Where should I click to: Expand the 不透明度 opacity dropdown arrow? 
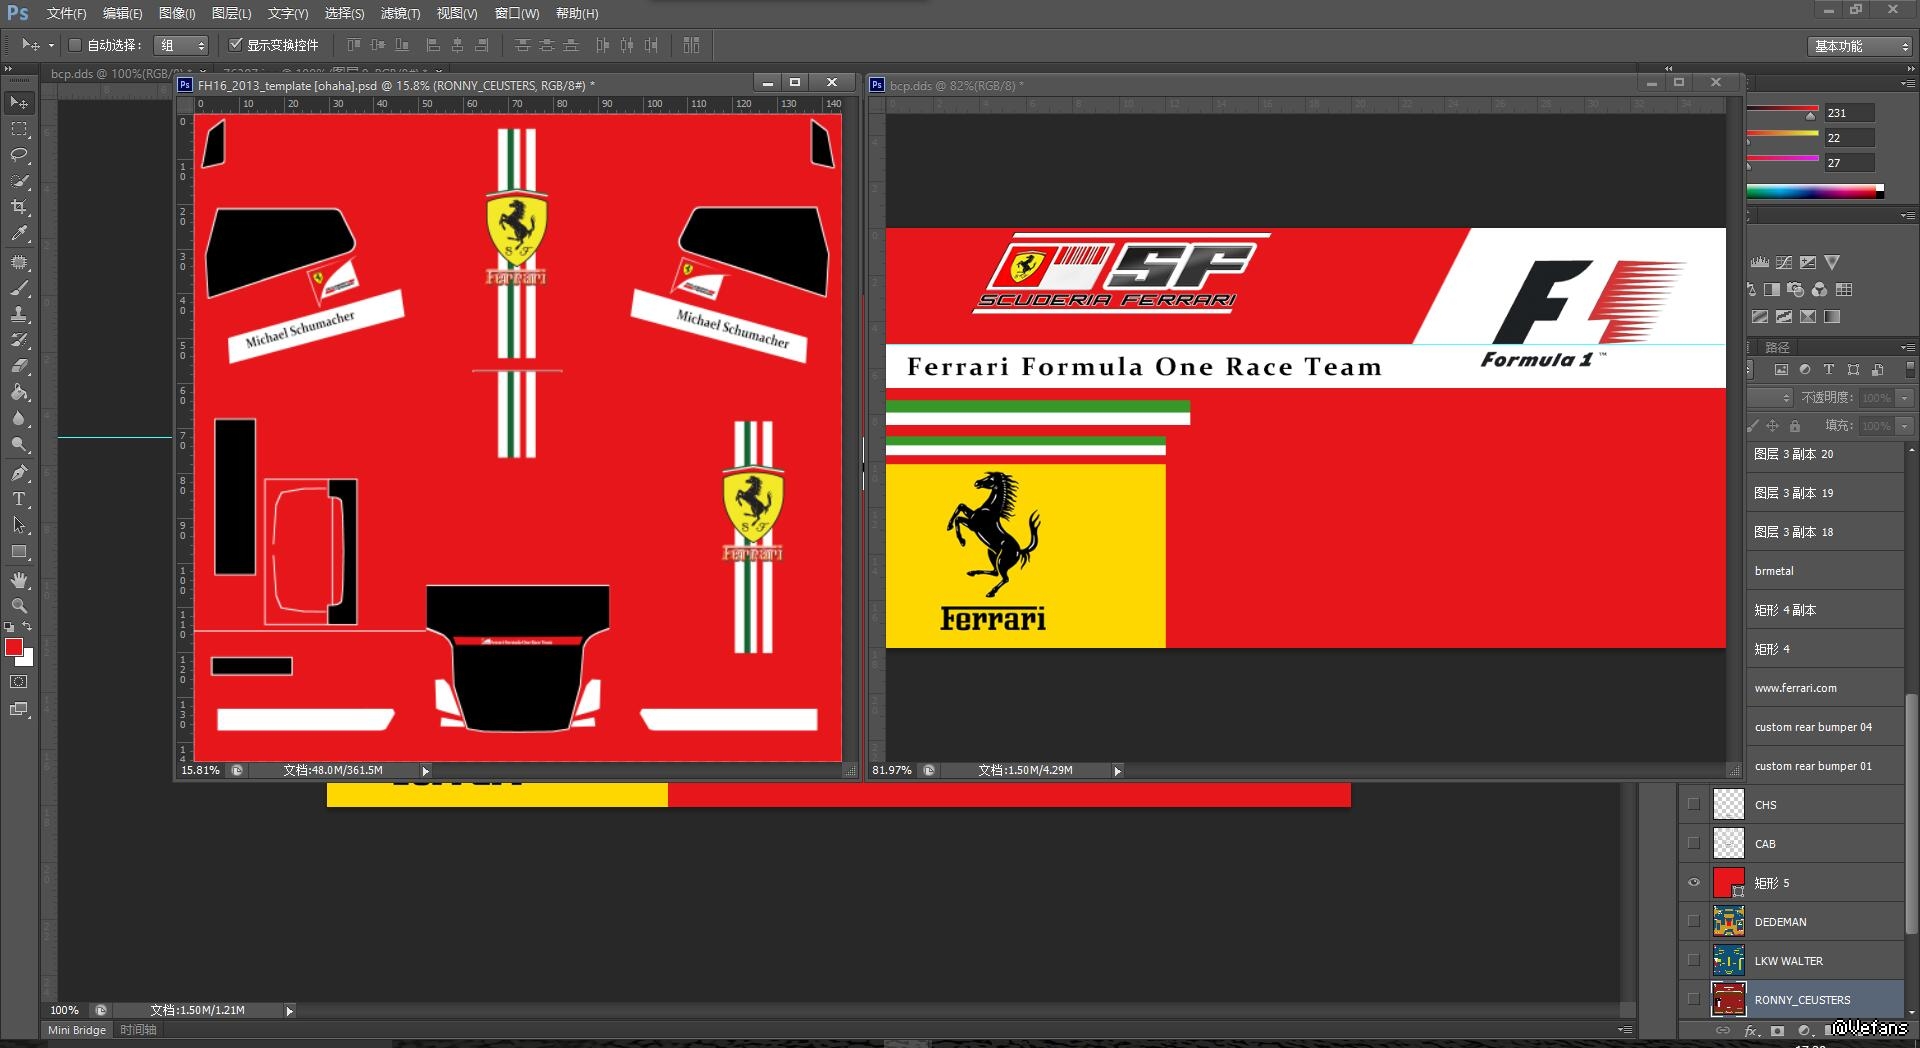click(x=1904, y=398)
